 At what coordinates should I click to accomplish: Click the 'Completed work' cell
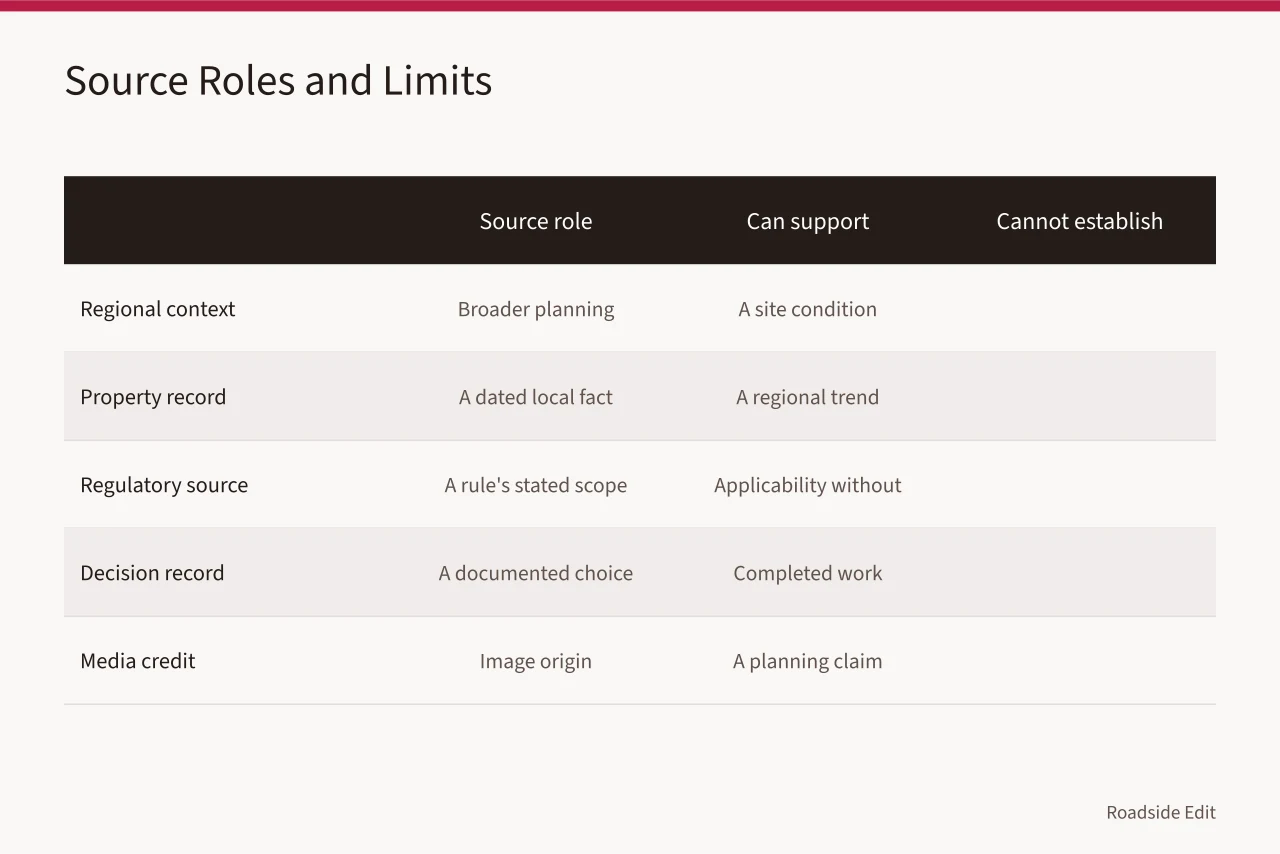pos(808,573)
